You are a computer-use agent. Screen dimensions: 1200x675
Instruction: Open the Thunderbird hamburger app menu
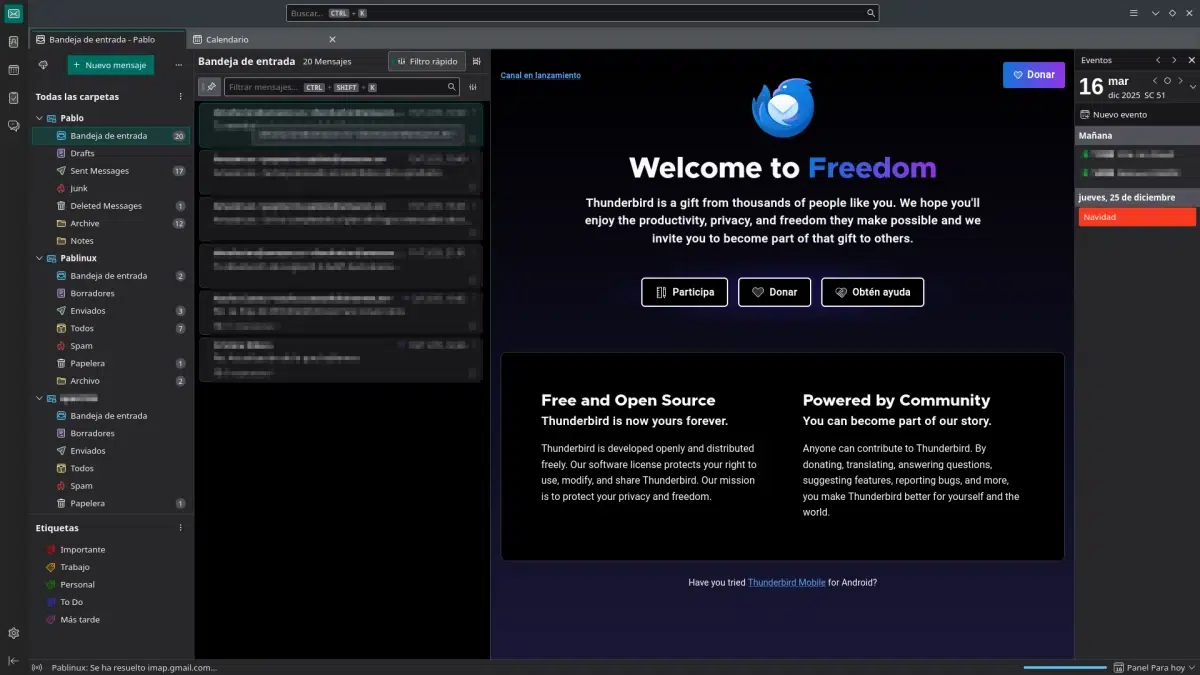pyautogui.click(x=1133, y=13)
